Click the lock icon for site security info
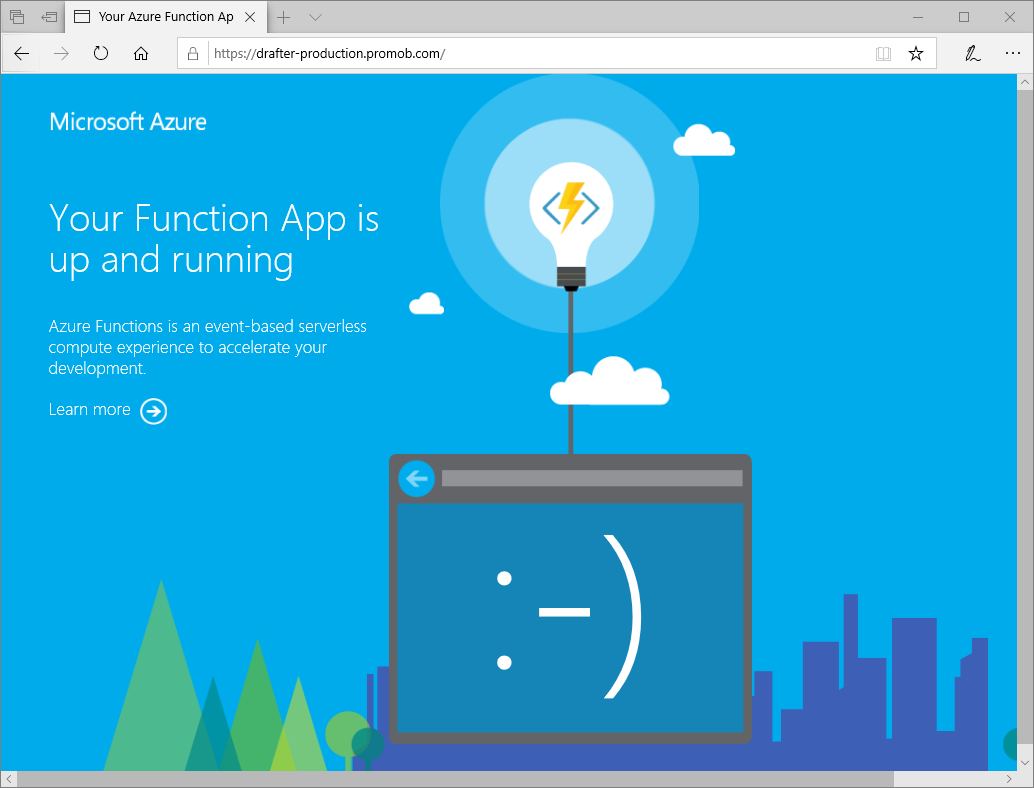Image resolution: width=1034 pixels, height=788 pixels. 193,53
